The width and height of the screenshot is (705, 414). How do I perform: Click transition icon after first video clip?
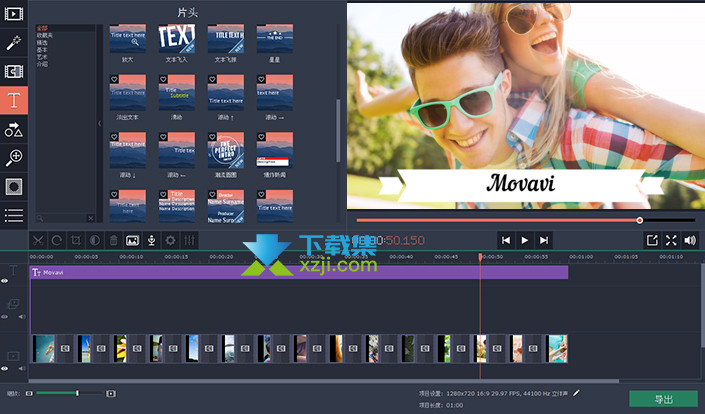[66, 348]
